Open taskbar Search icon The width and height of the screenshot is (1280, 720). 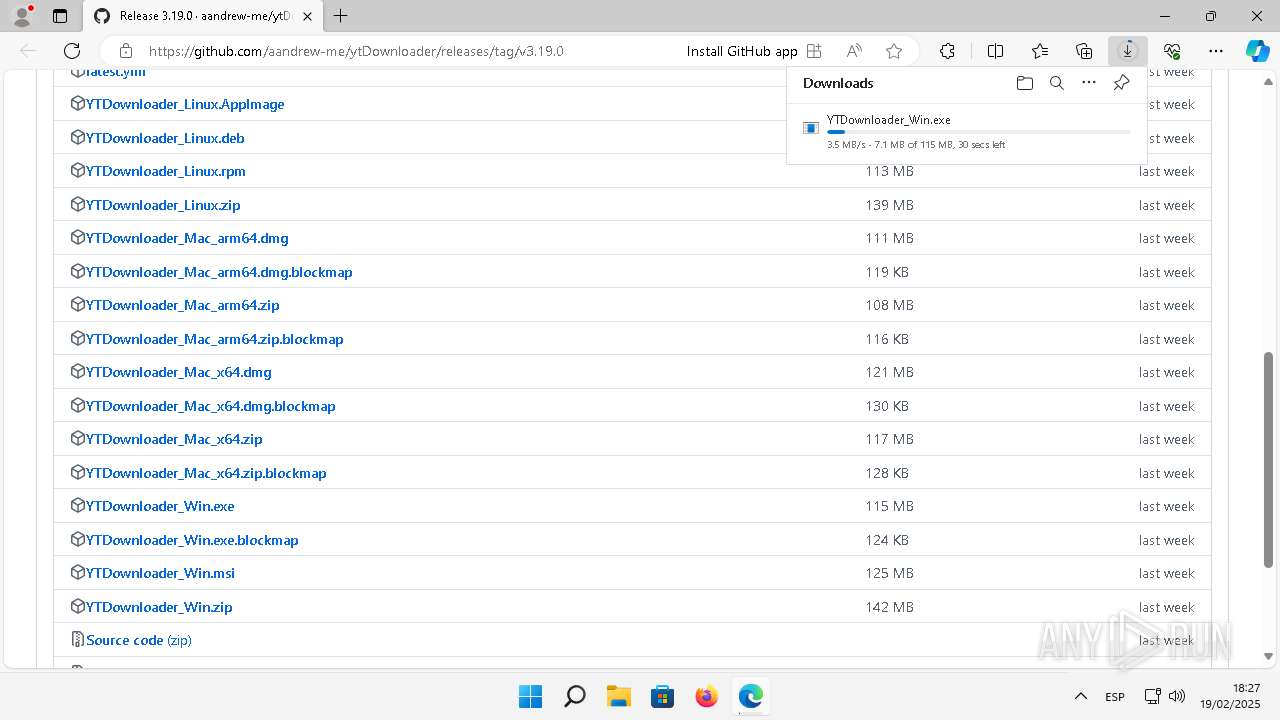574,696
